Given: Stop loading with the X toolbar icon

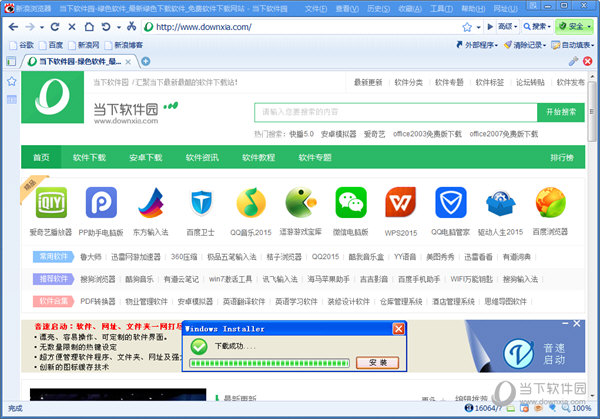Looking at the screenshot, I should point(72,27).
